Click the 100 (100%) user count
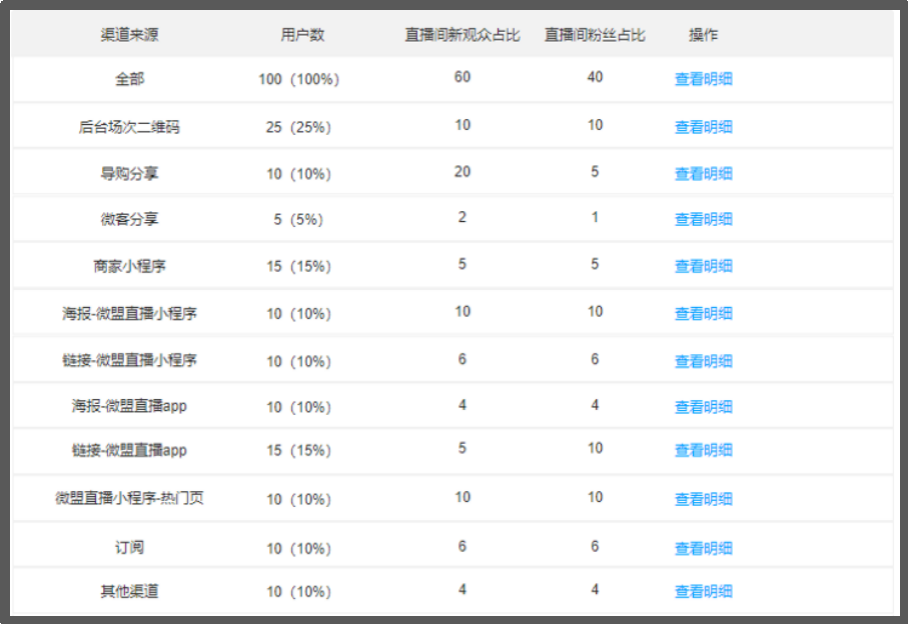 pos(299,79)
